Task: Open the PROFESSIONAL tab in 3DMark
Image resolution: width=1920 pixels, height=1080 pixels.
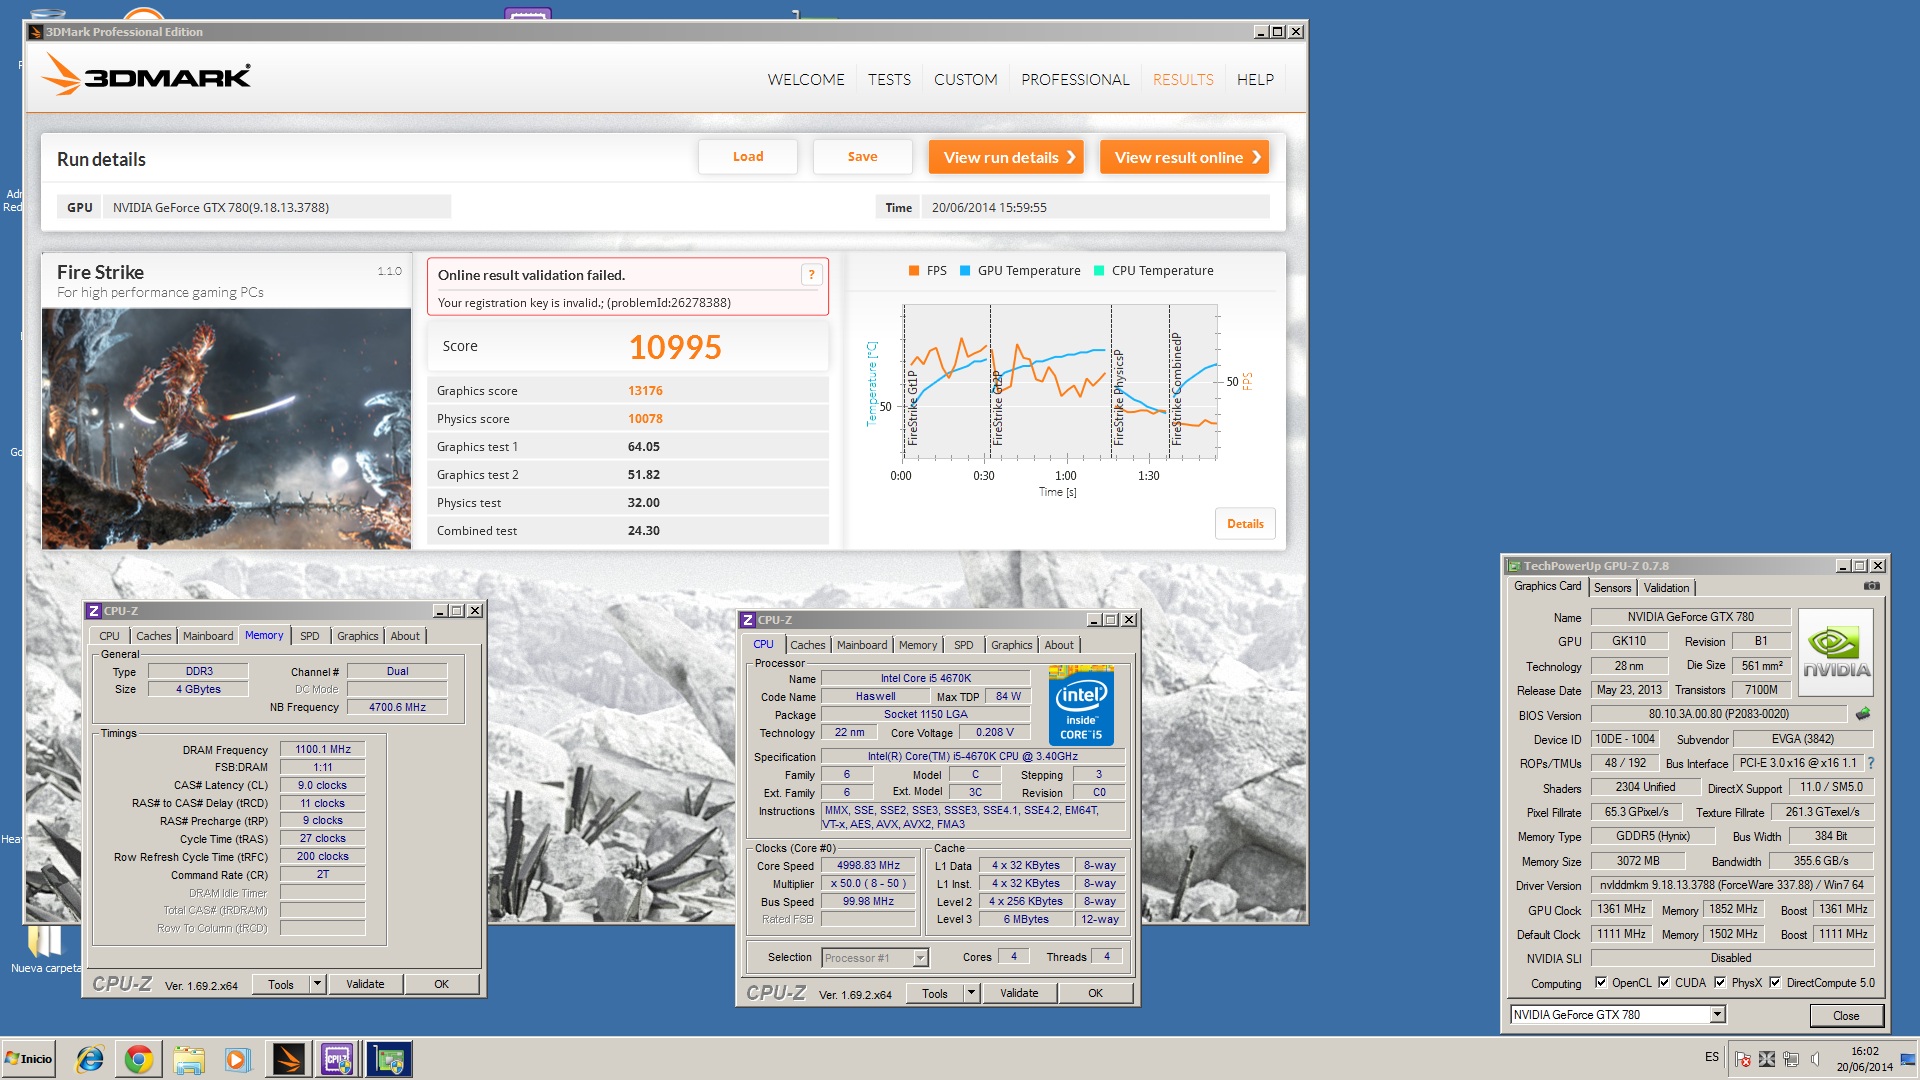Action: 1075,80
